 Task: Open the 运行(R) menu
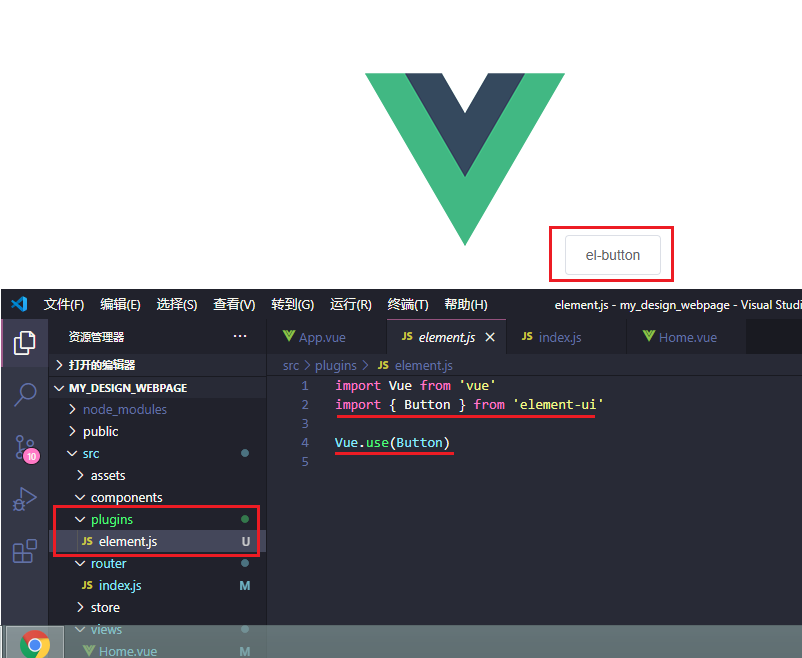350,304
